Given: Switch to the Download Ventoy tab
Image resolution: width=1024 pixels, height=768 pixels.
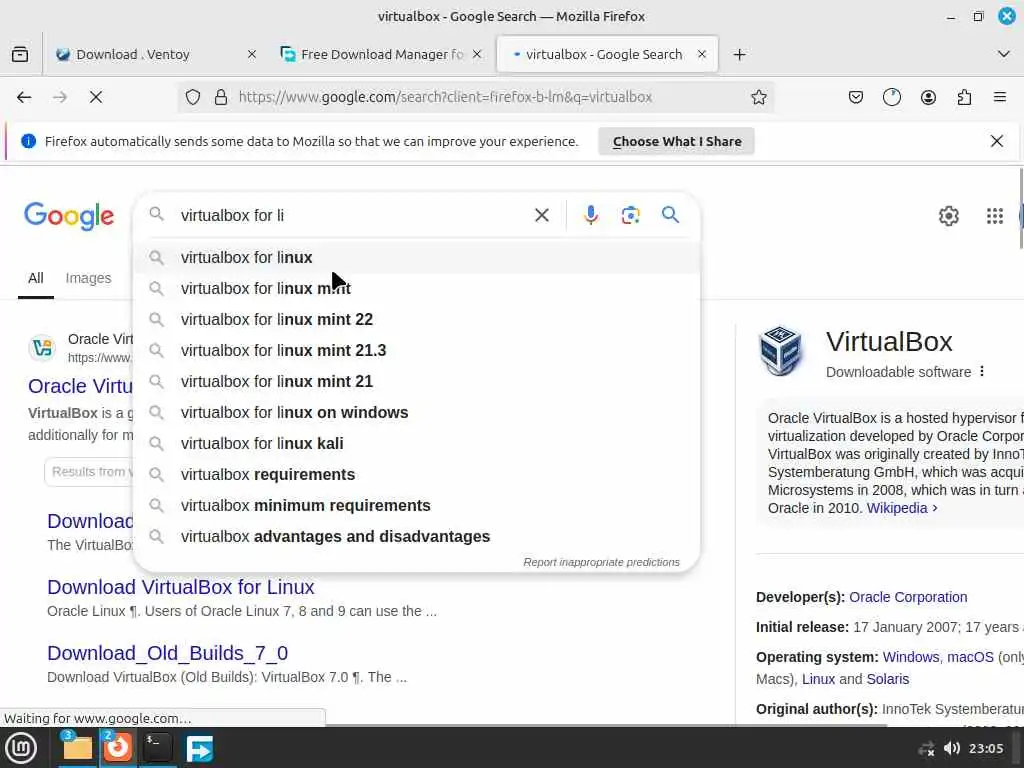Looking at the screenshot, I should [x=157, y=54].
